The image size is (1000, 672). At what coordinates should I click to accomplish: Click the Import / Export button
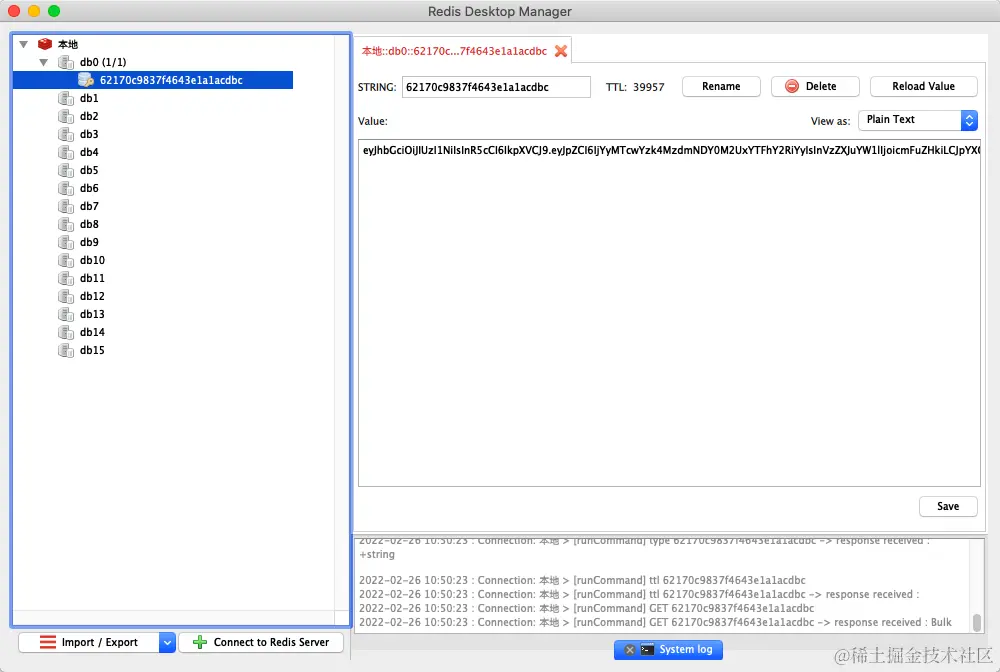click(89, 642)
